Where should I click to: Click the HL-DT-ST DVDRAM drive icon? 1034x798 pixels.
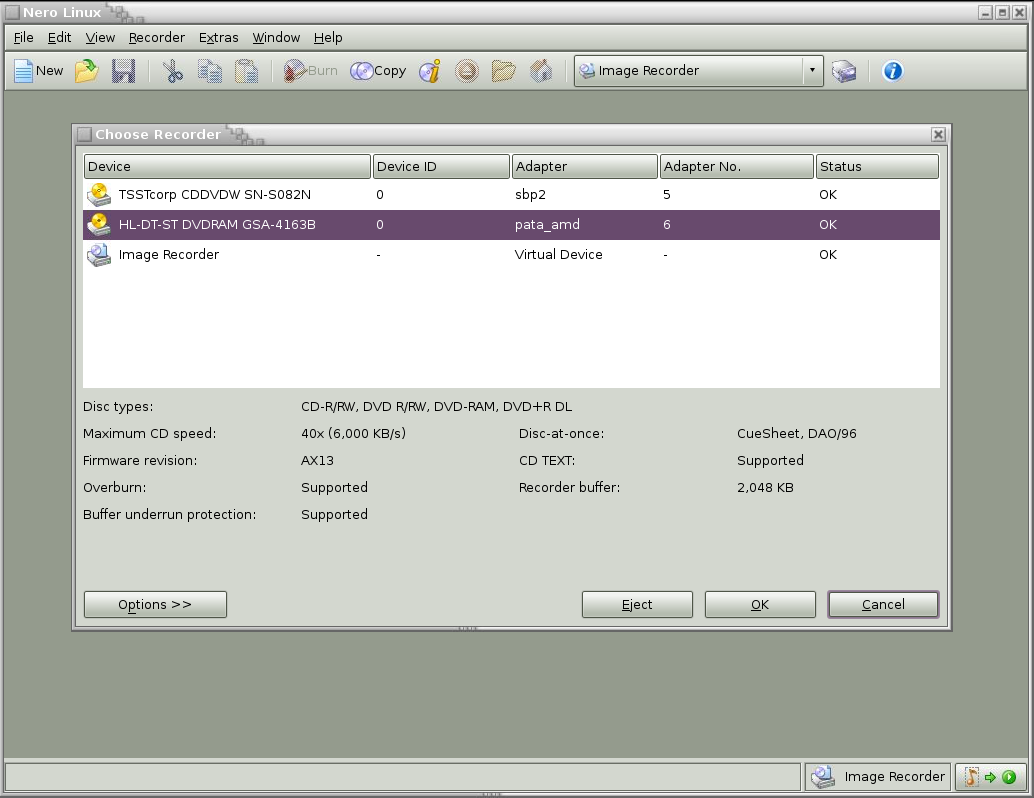point(99,224)
